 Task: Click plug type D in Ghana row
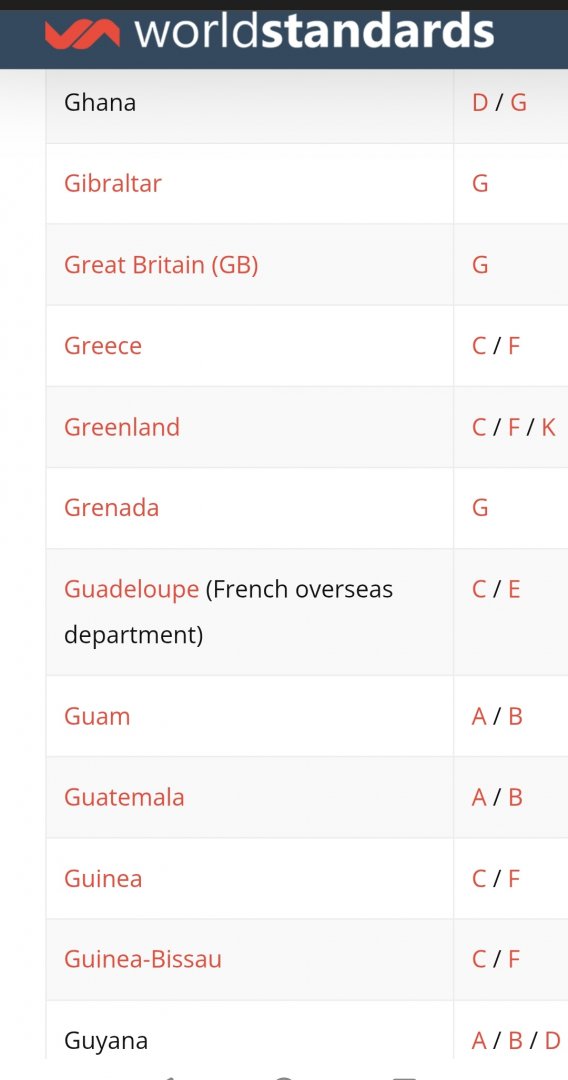pyautogui.click(x=480, y=103)
